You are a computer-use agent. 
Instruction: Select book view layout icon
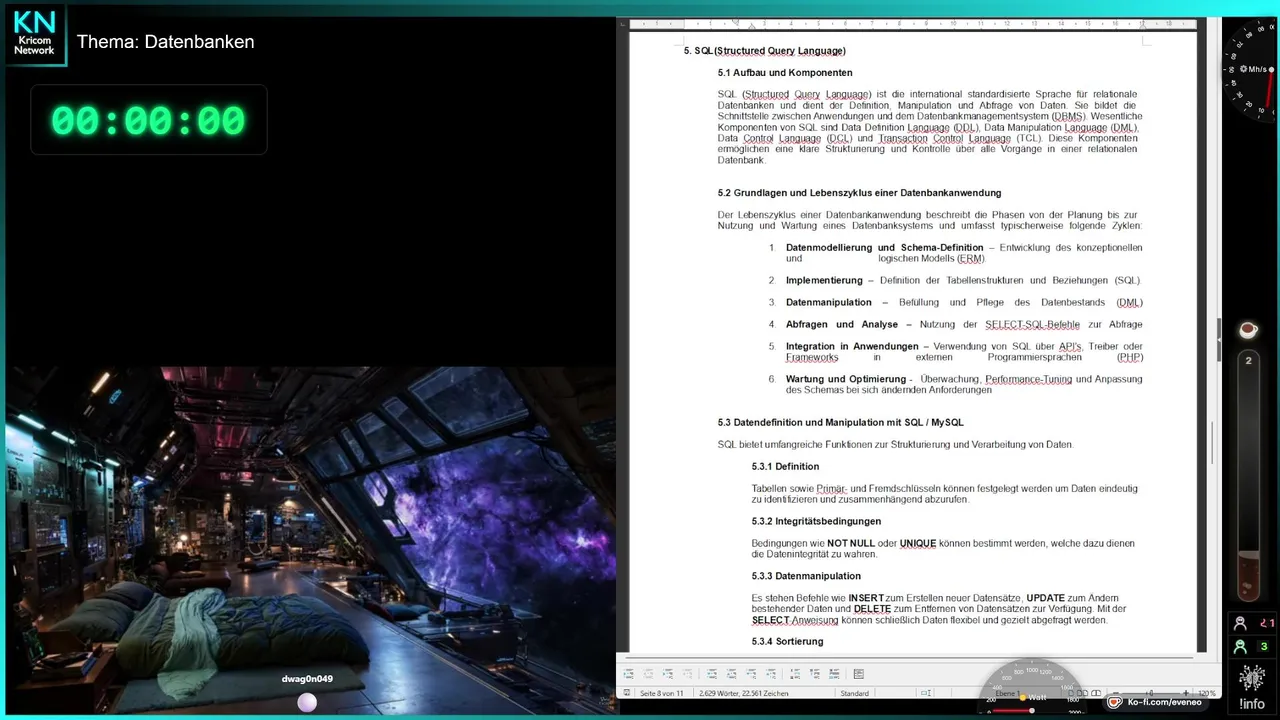1096,693
